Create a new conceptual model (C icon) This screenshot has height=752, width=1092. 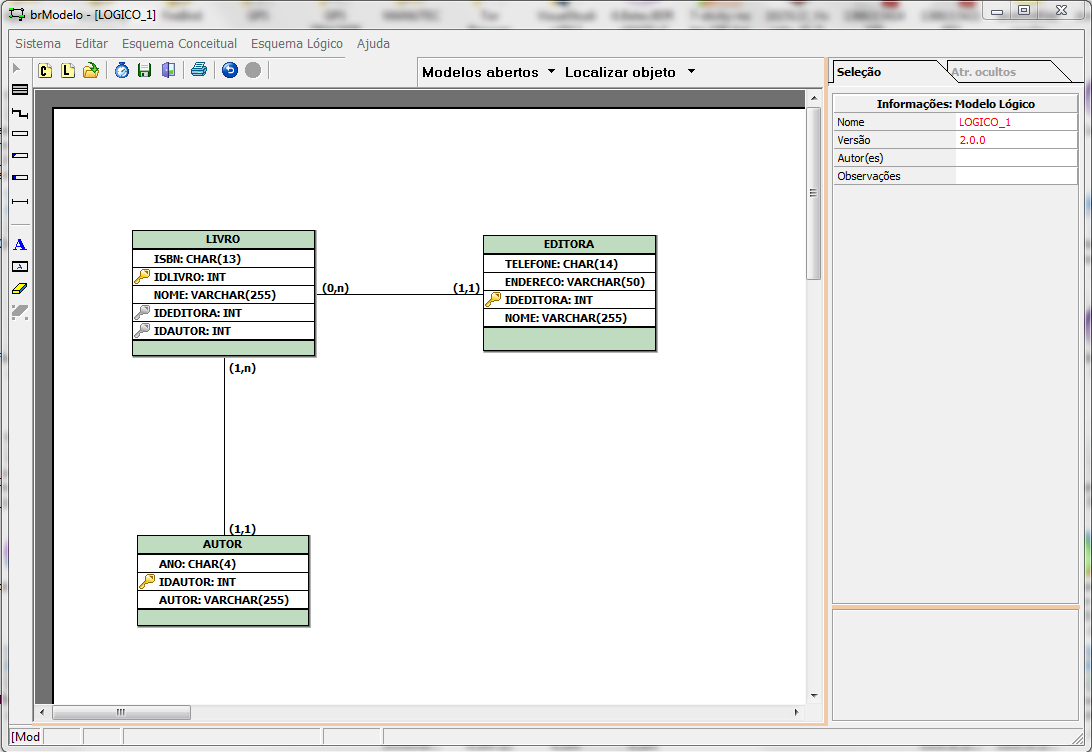tap(45, 70)
